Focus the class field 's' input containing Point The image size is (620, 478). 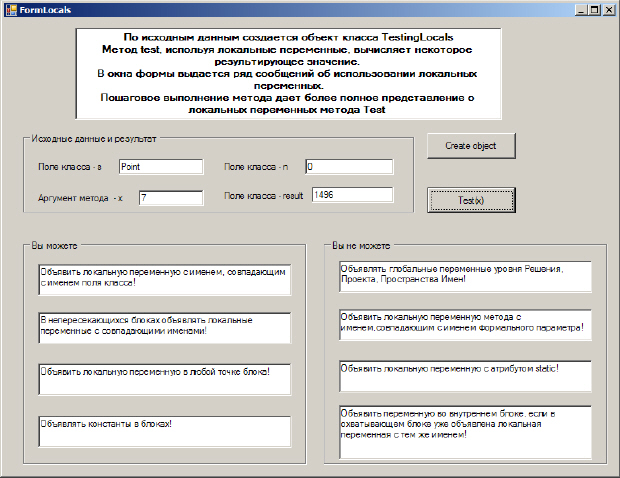[161, 167]
